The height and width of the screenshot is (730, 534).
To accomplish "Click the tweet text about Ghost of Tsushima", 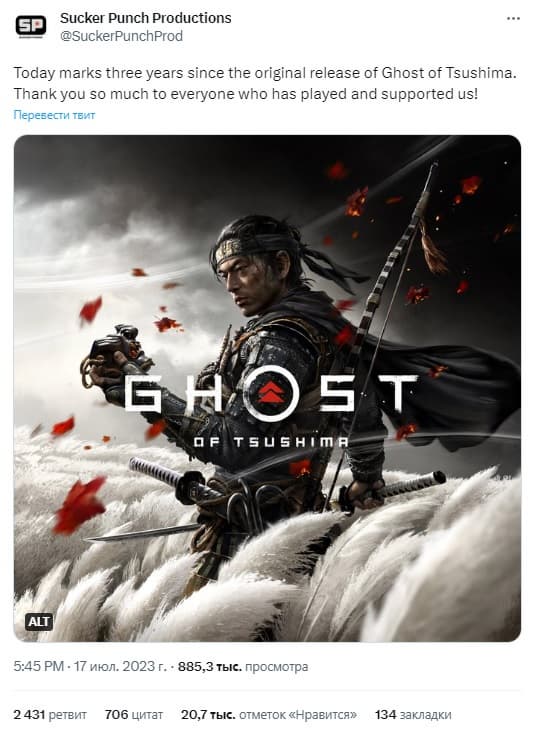I will (x=265, y=83).
